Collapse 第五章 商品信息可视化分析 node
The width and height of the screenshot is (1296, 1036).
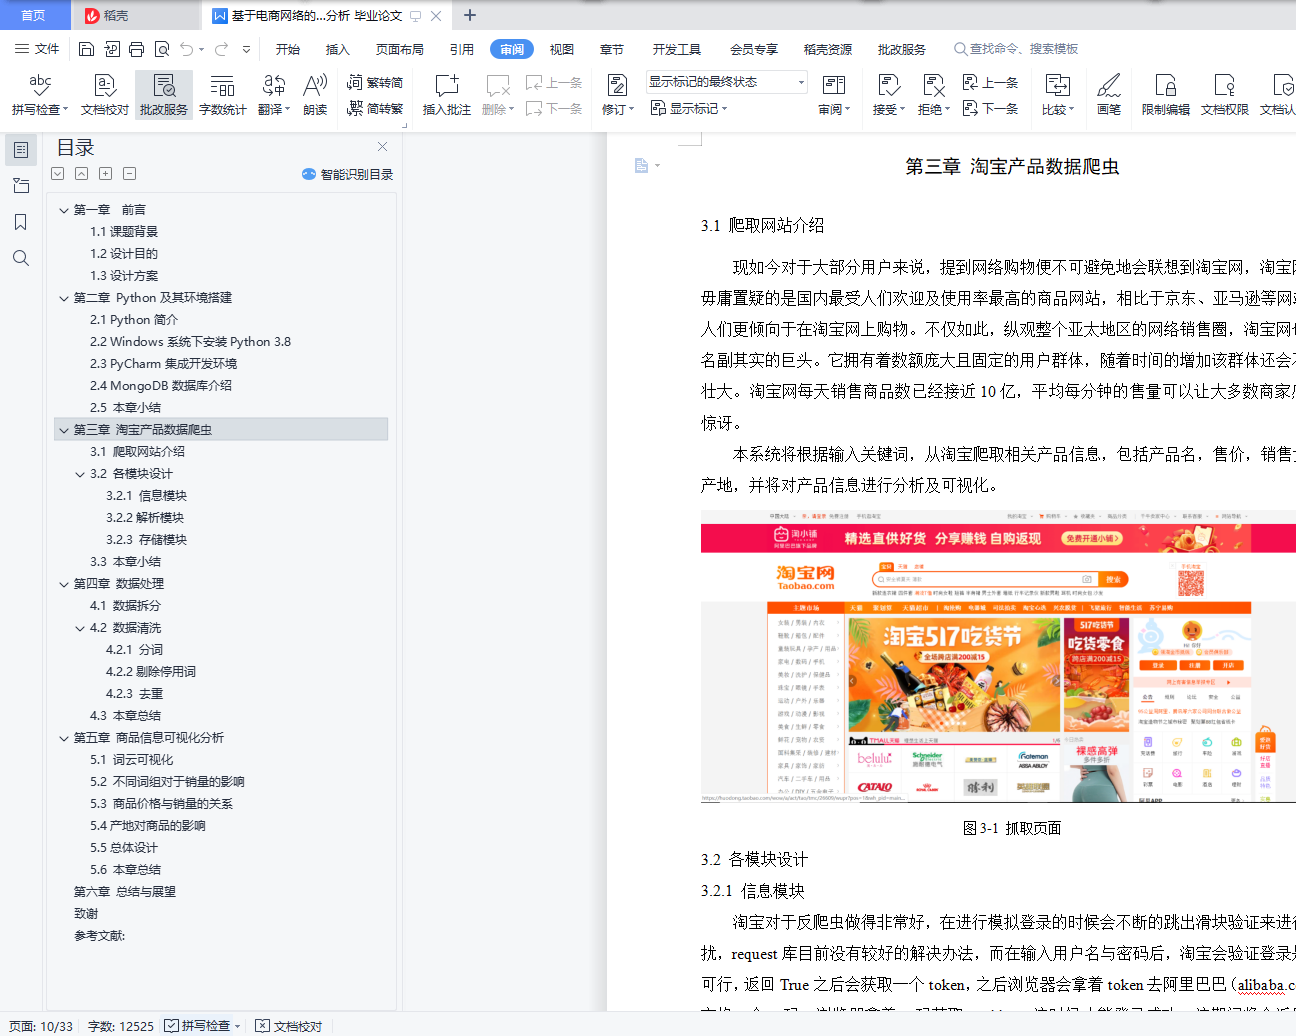(x=64, y=738)
